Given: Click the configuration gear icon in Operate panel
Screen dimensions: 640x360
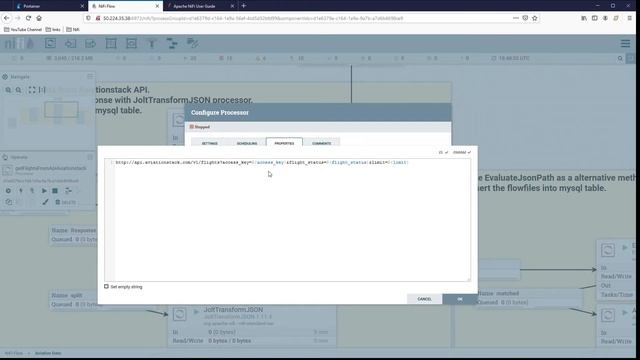Looking at the screenshot, I should pos(8,191).
